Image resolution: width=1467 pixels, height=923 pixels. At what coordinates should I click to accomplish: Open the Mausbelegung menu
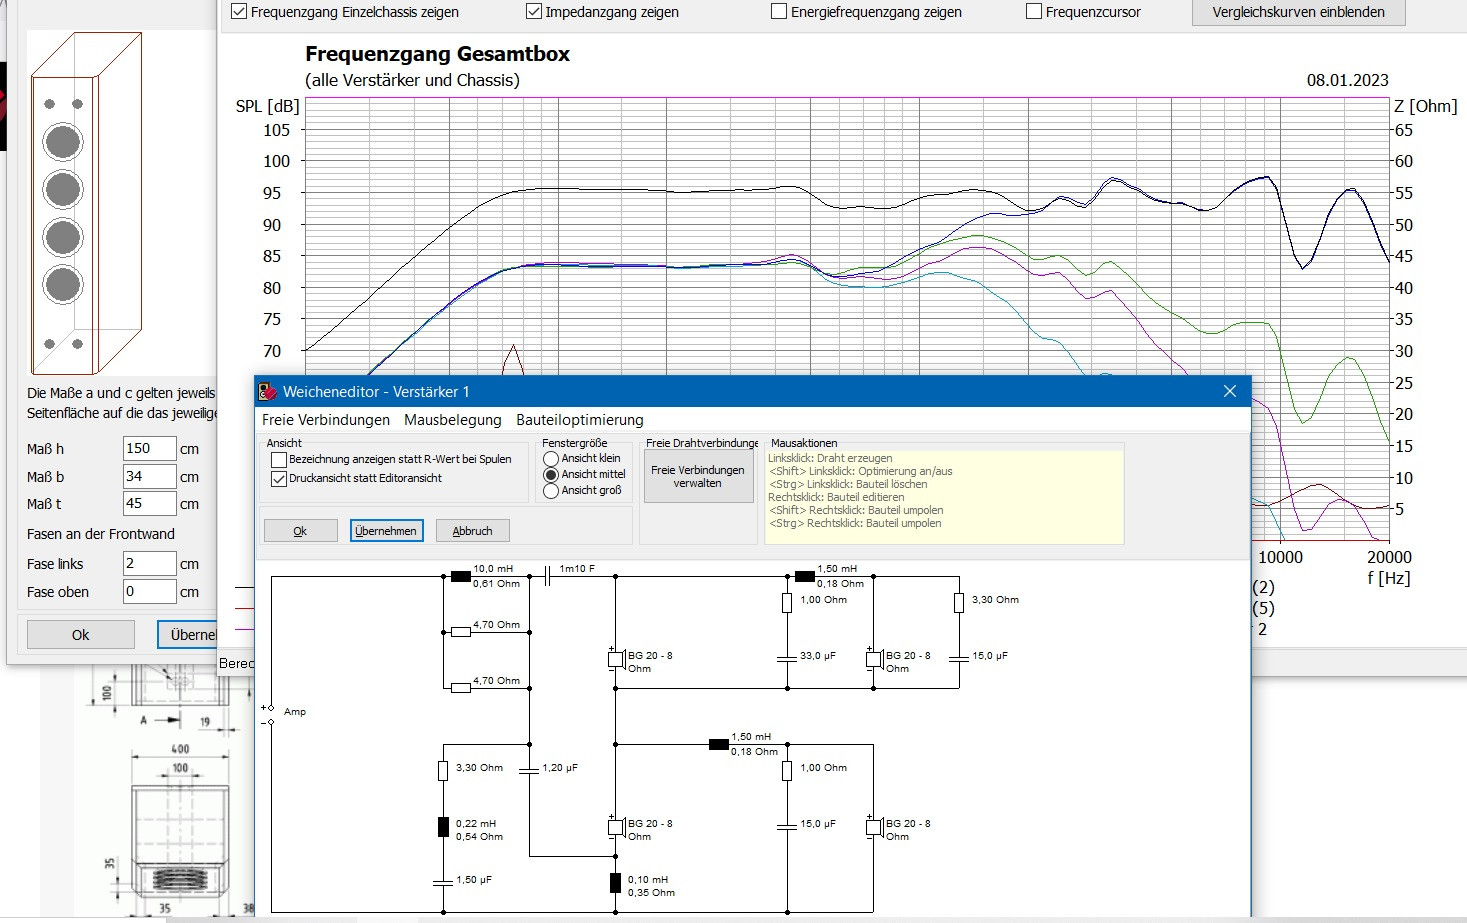click(x=452, y=420)
